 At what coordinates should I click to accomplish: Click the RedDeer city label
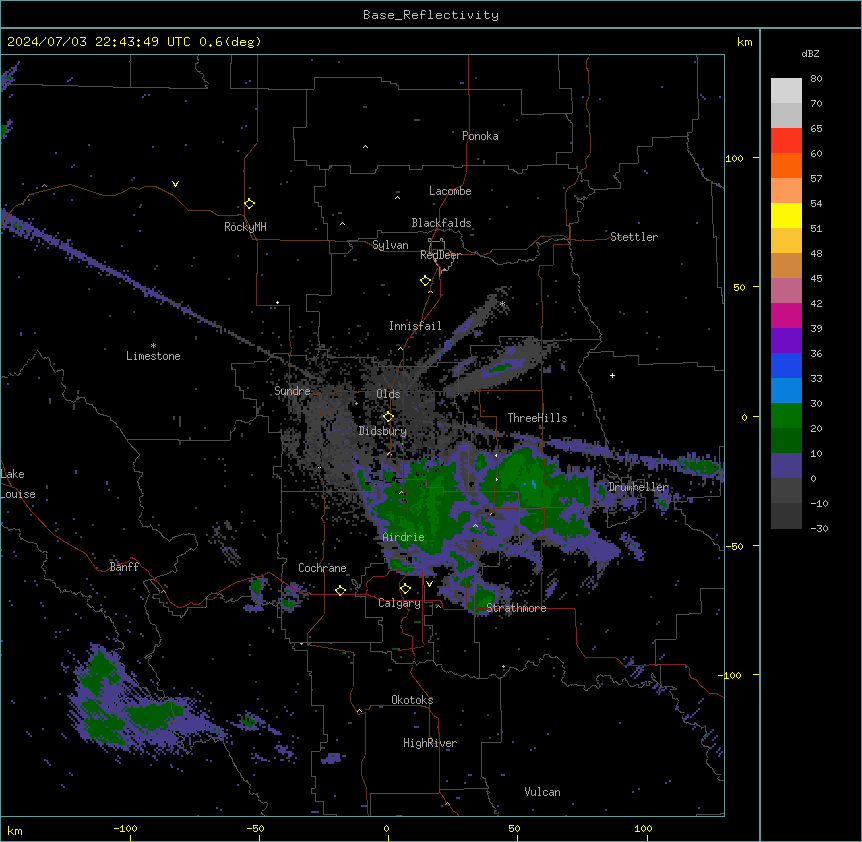440,255
